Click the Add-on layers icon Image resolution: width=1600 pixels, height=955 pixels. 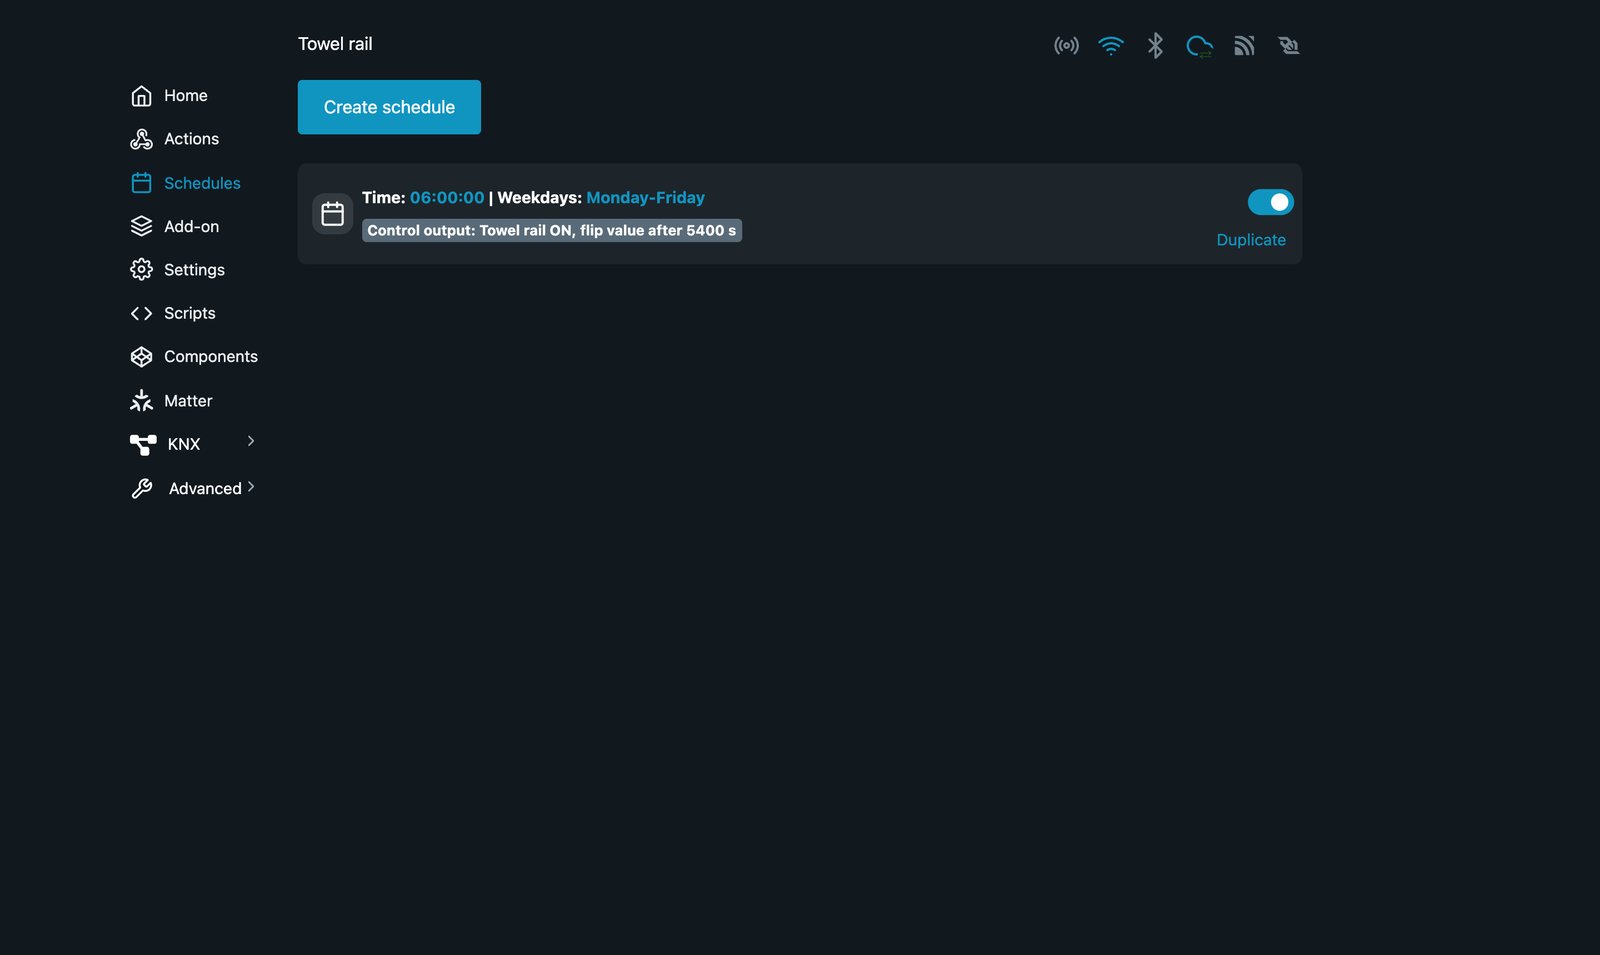(141, 227)
